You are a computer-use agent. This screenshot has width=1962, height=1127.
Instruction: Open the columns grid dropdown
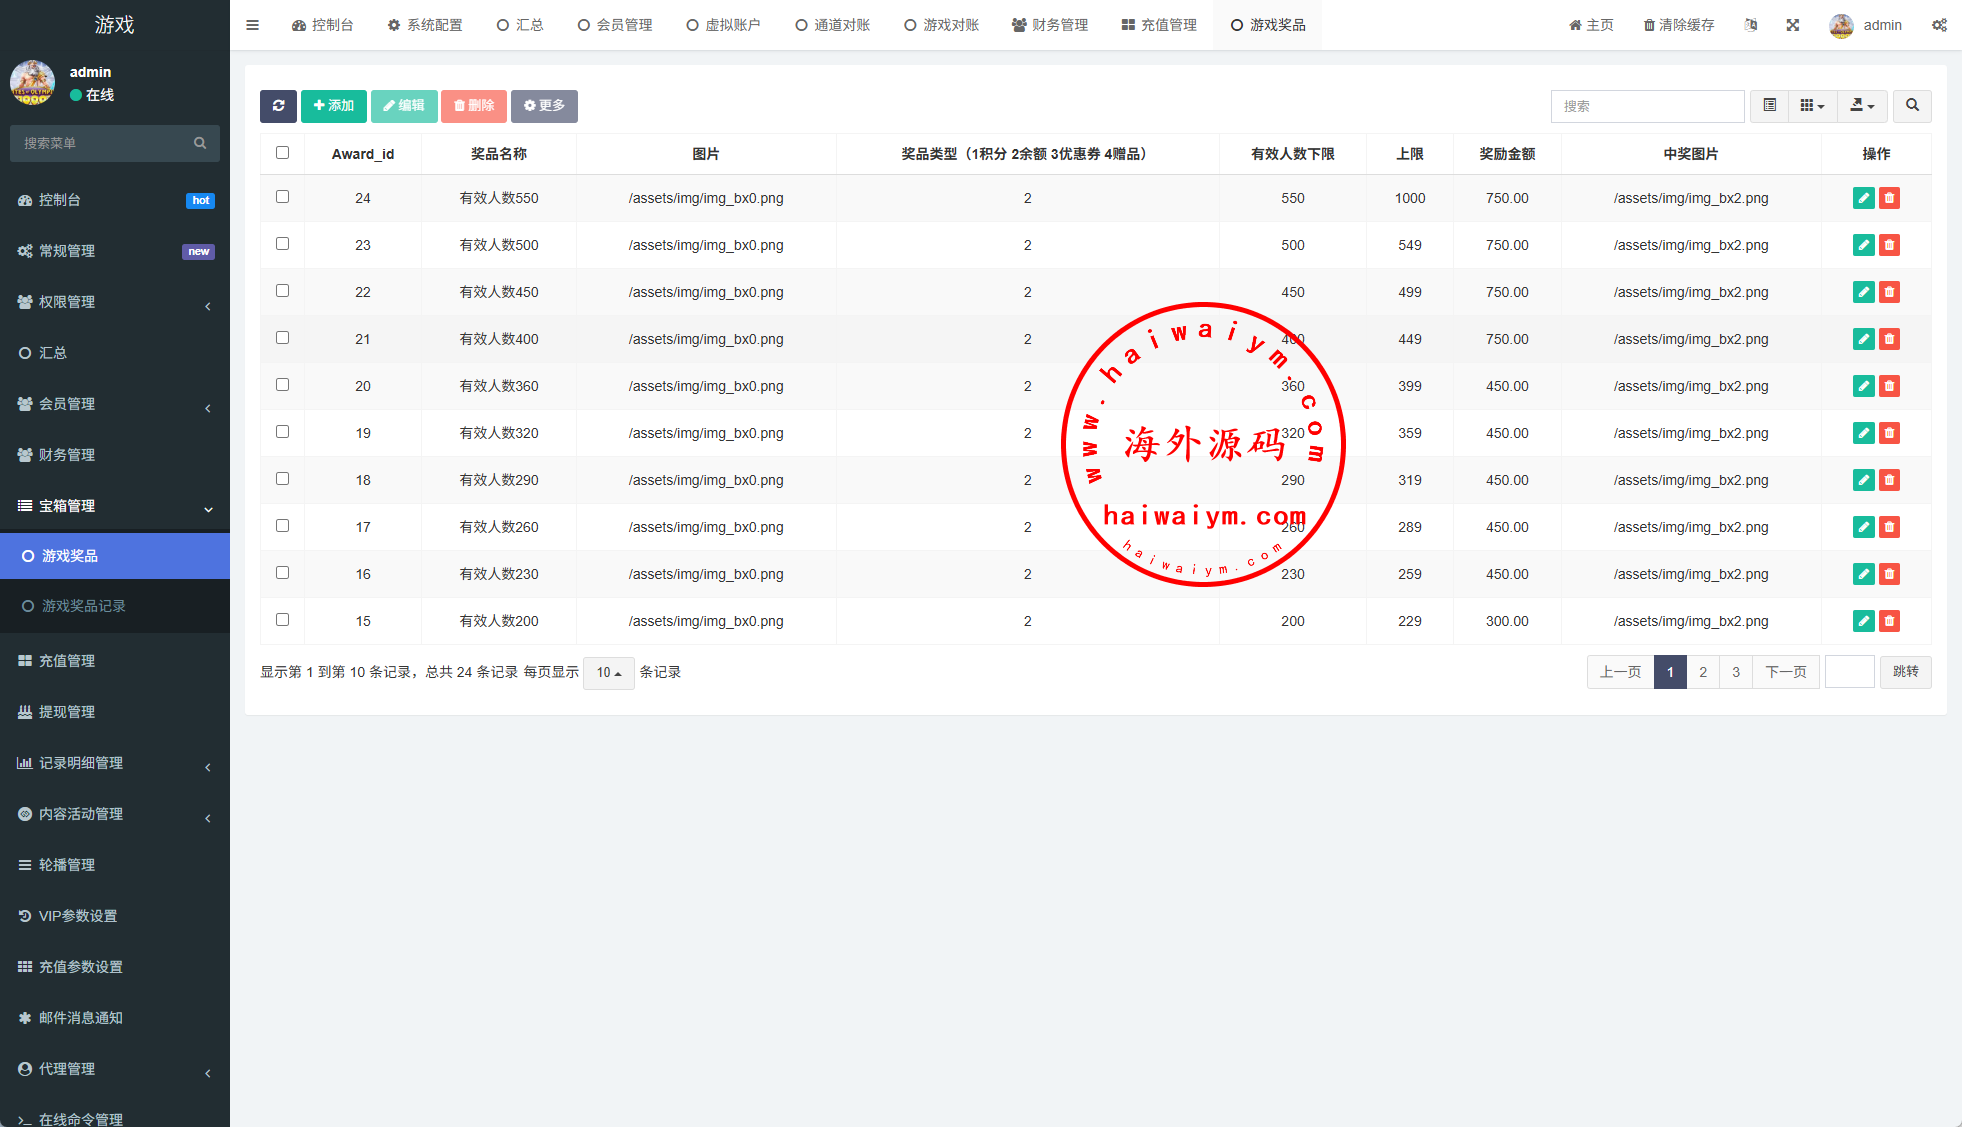click(x=1812, y=106)
